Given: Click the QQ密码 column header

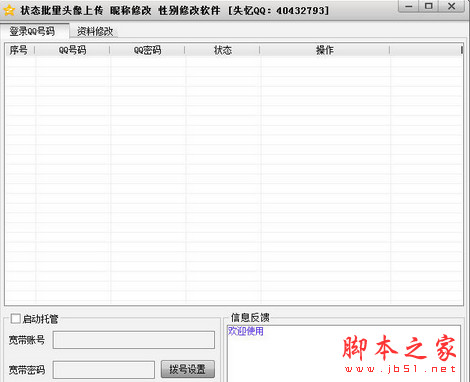Looking at the screenshot, I should coord(147,50).
